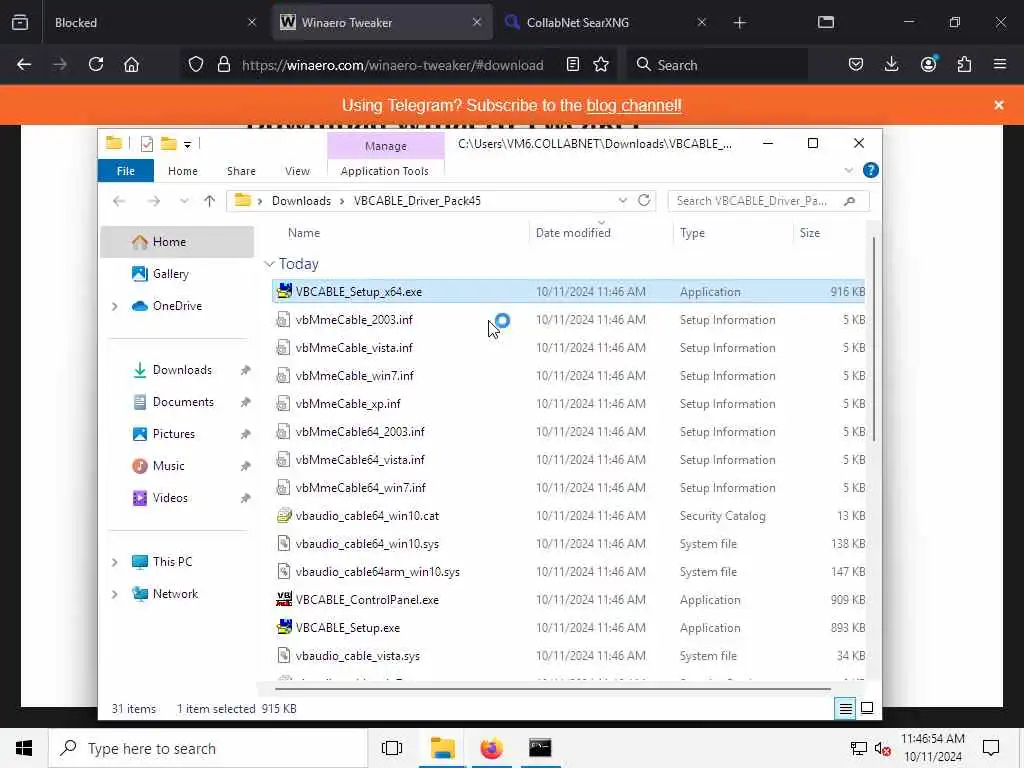Open the Home ribbon tab

pos(182,170)
